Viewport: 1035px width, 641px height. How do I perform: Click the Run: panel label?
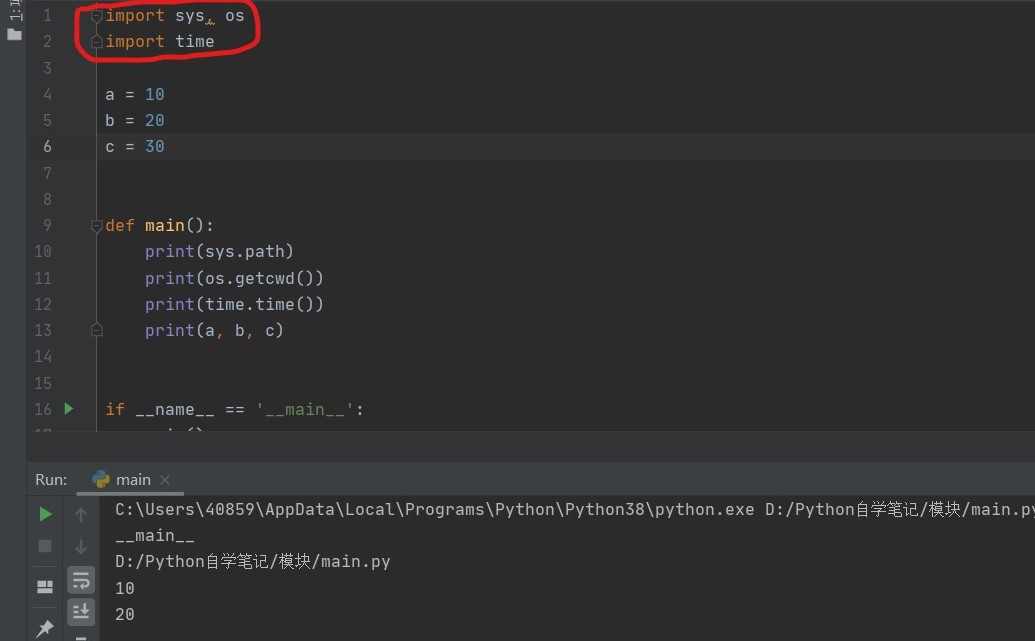tap(51, 480)
